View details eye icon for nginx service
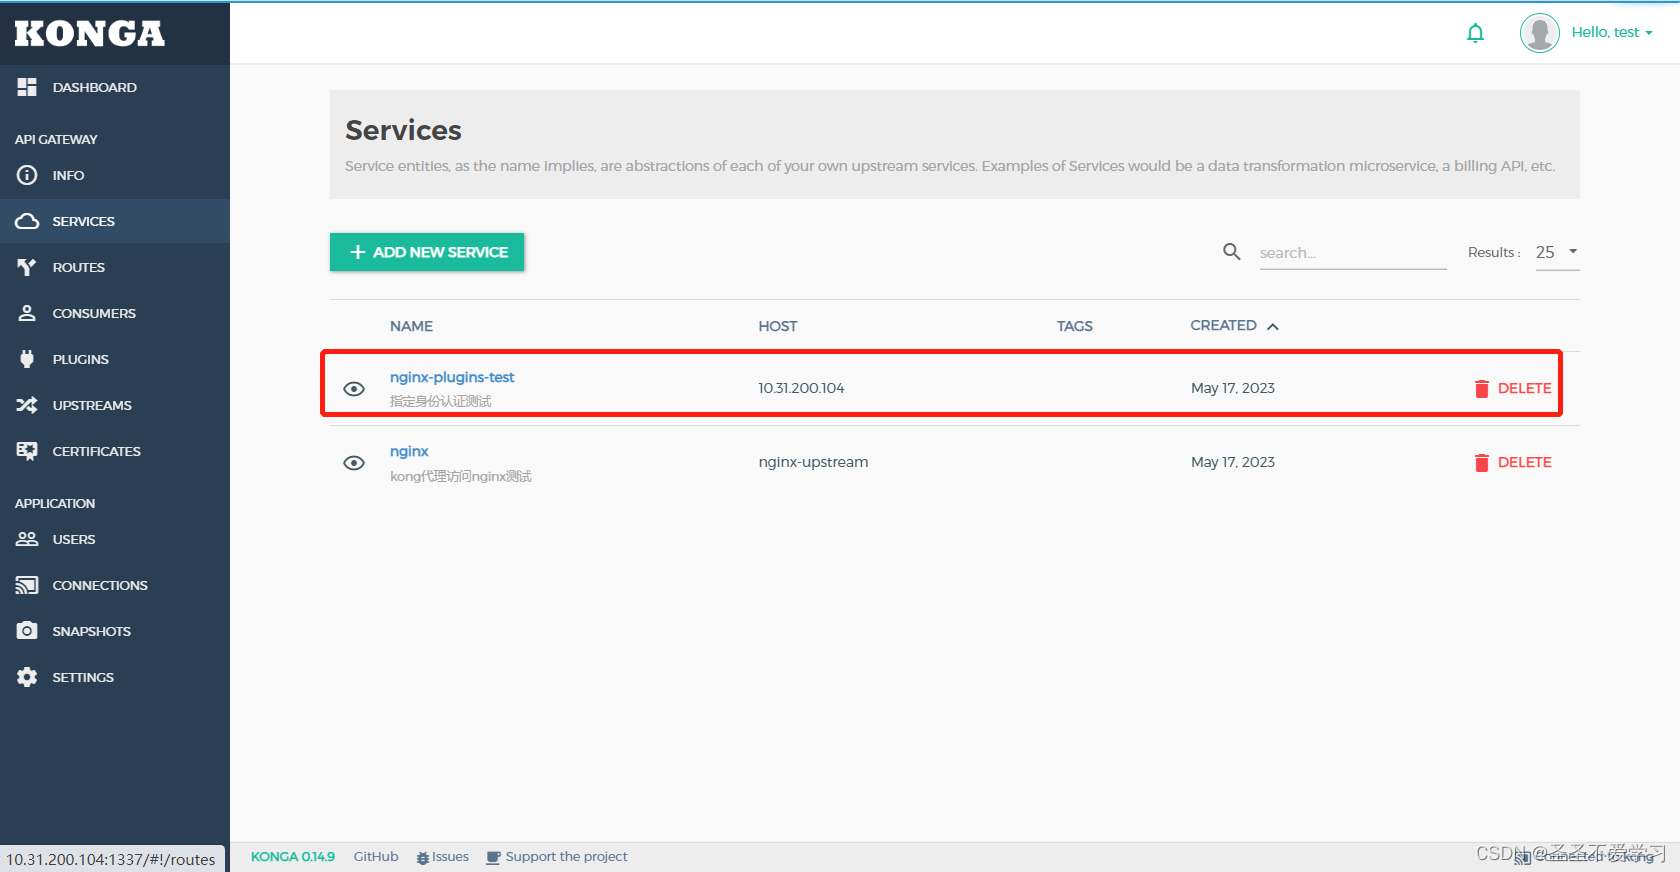This screenshot has height=872, width=1680. (354, 463)
